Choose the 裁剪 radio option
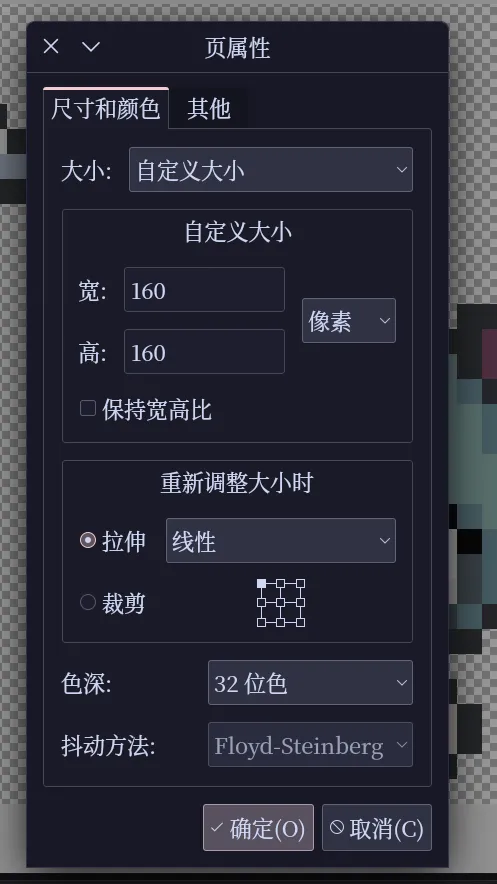Screen dimensions: 497x884 click(88, 602)
